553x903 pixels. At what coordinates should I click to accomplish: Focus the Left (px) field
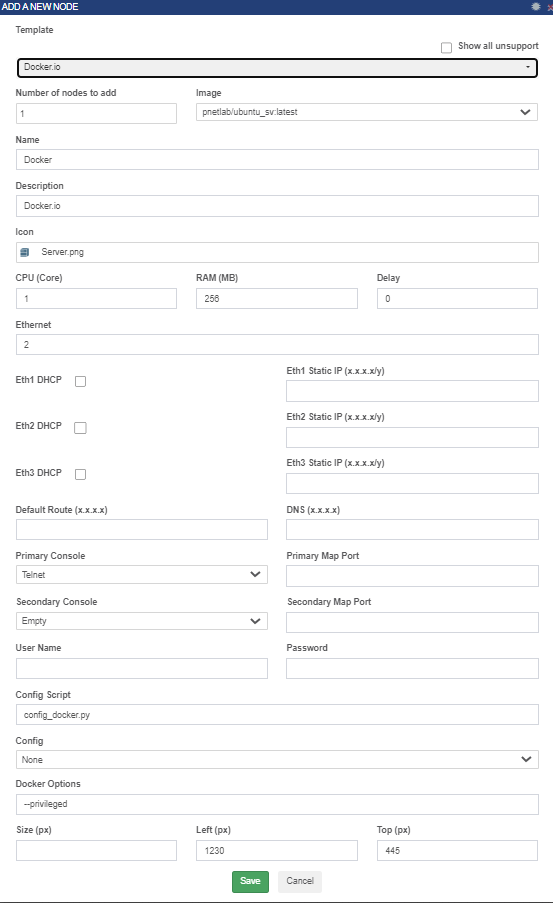click(276, 850)
